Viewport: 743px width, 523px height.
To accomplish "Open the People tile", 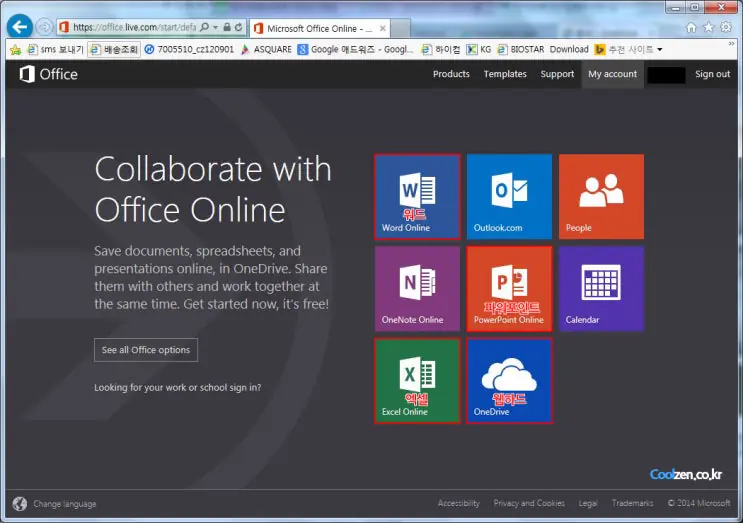I will tap(601, 196).
